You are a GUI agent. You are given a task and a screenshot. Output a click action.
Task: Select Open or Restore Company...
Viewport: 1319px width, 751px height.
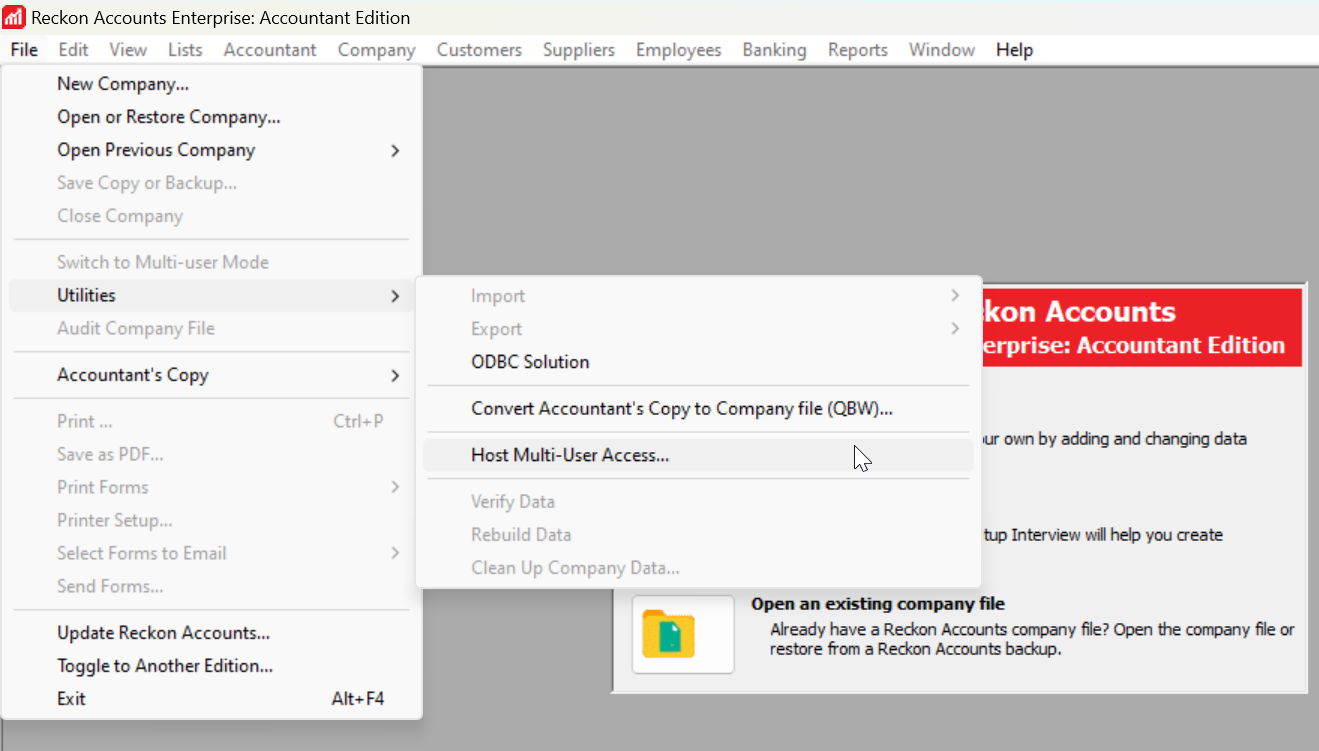pyautogui.click(x=211, y=117)
